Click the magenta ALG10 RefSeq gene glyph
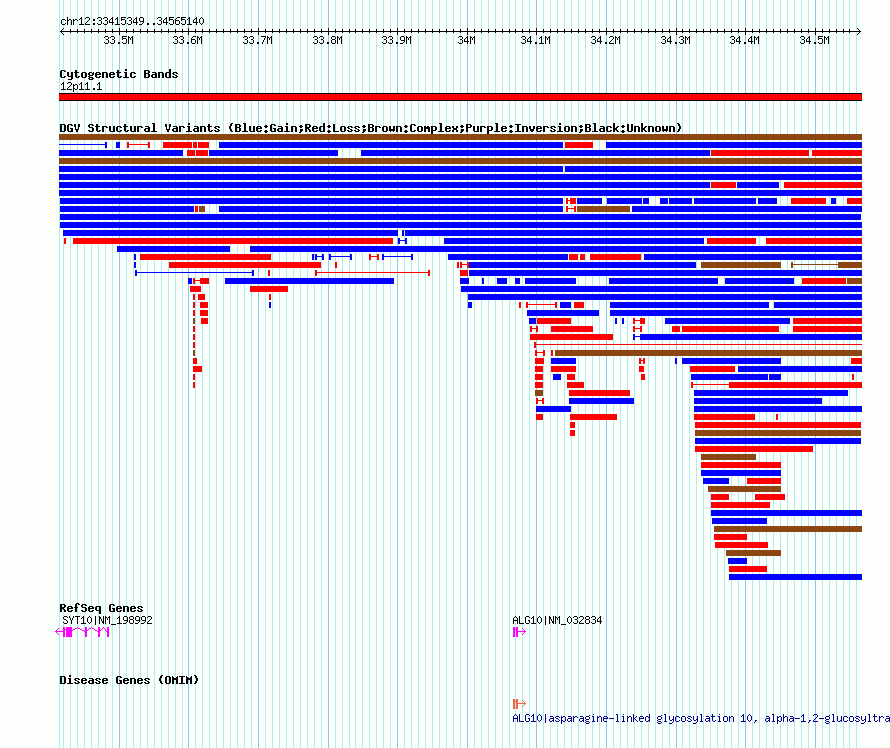 coord(519,632)
